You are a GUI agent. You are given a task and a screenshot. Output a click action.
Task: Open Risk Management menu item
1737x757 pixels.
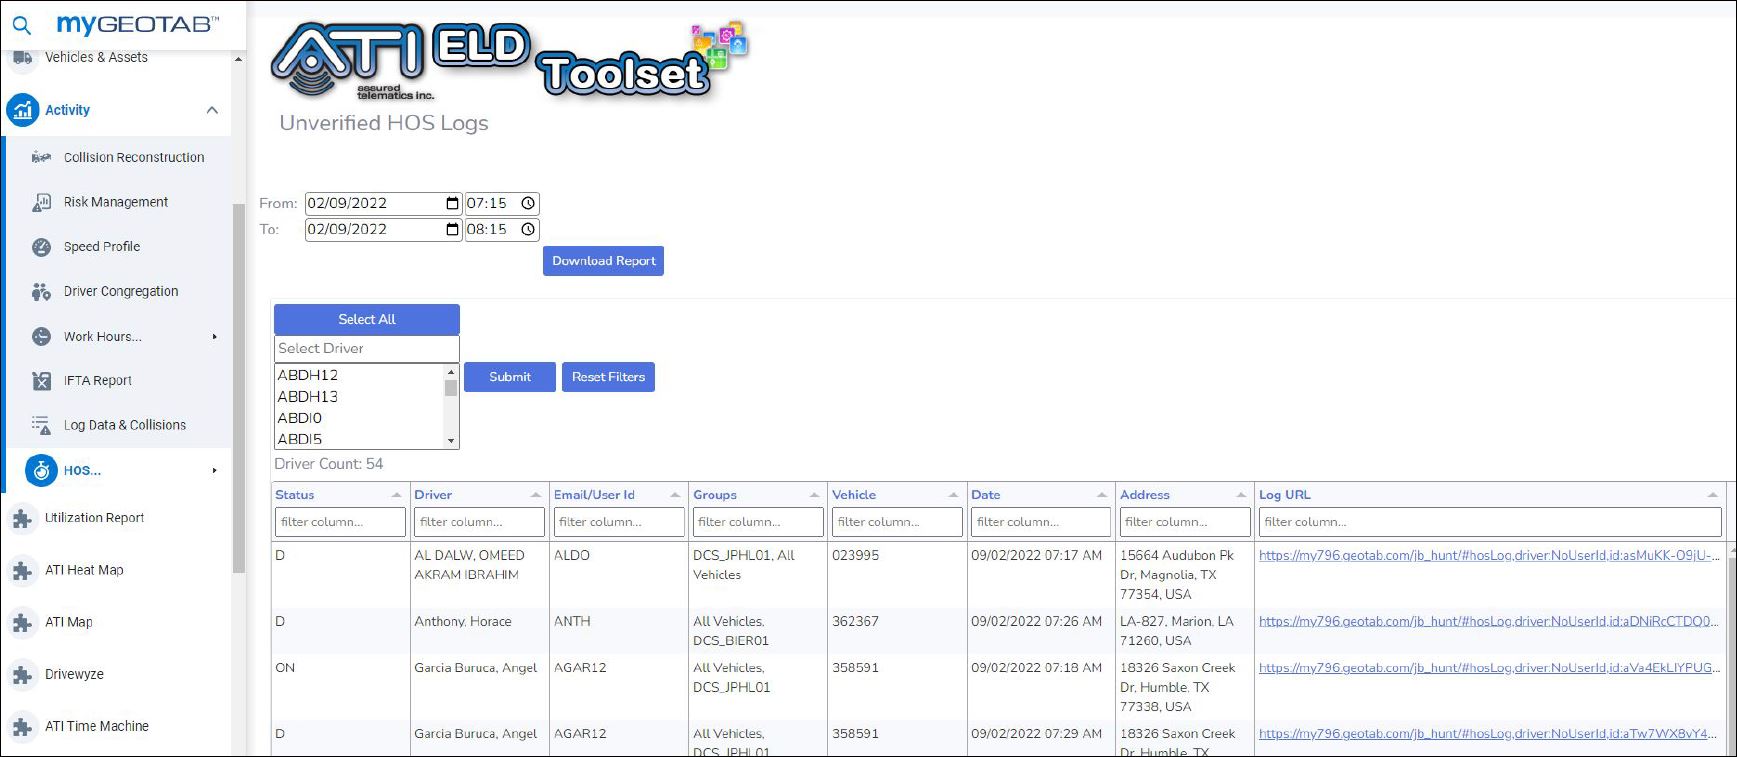[x=116, y=202]
